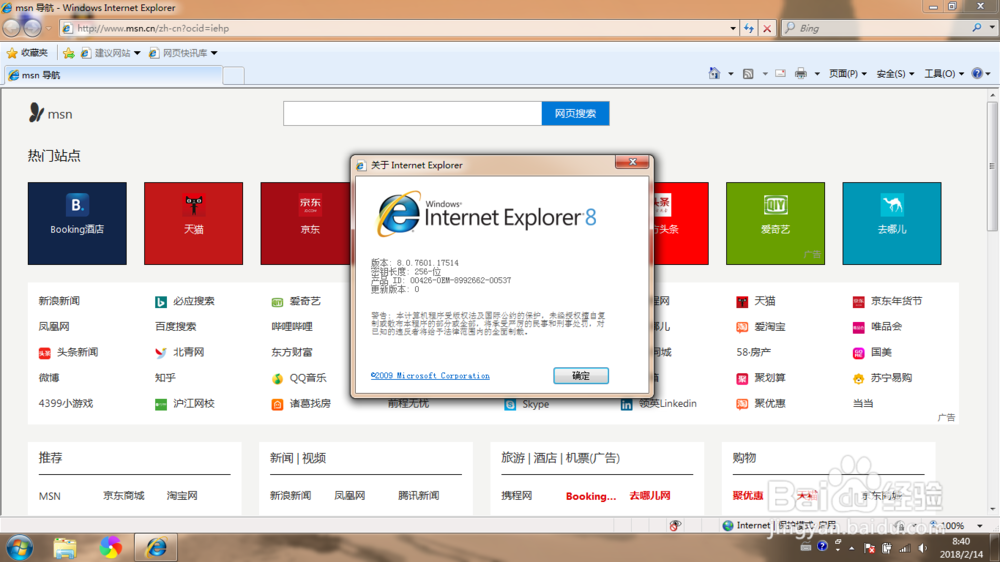This screenshot has height=562, width=1000.
Task: Click 收藏夹 favorites label
Action: click(x=34, y=53)
